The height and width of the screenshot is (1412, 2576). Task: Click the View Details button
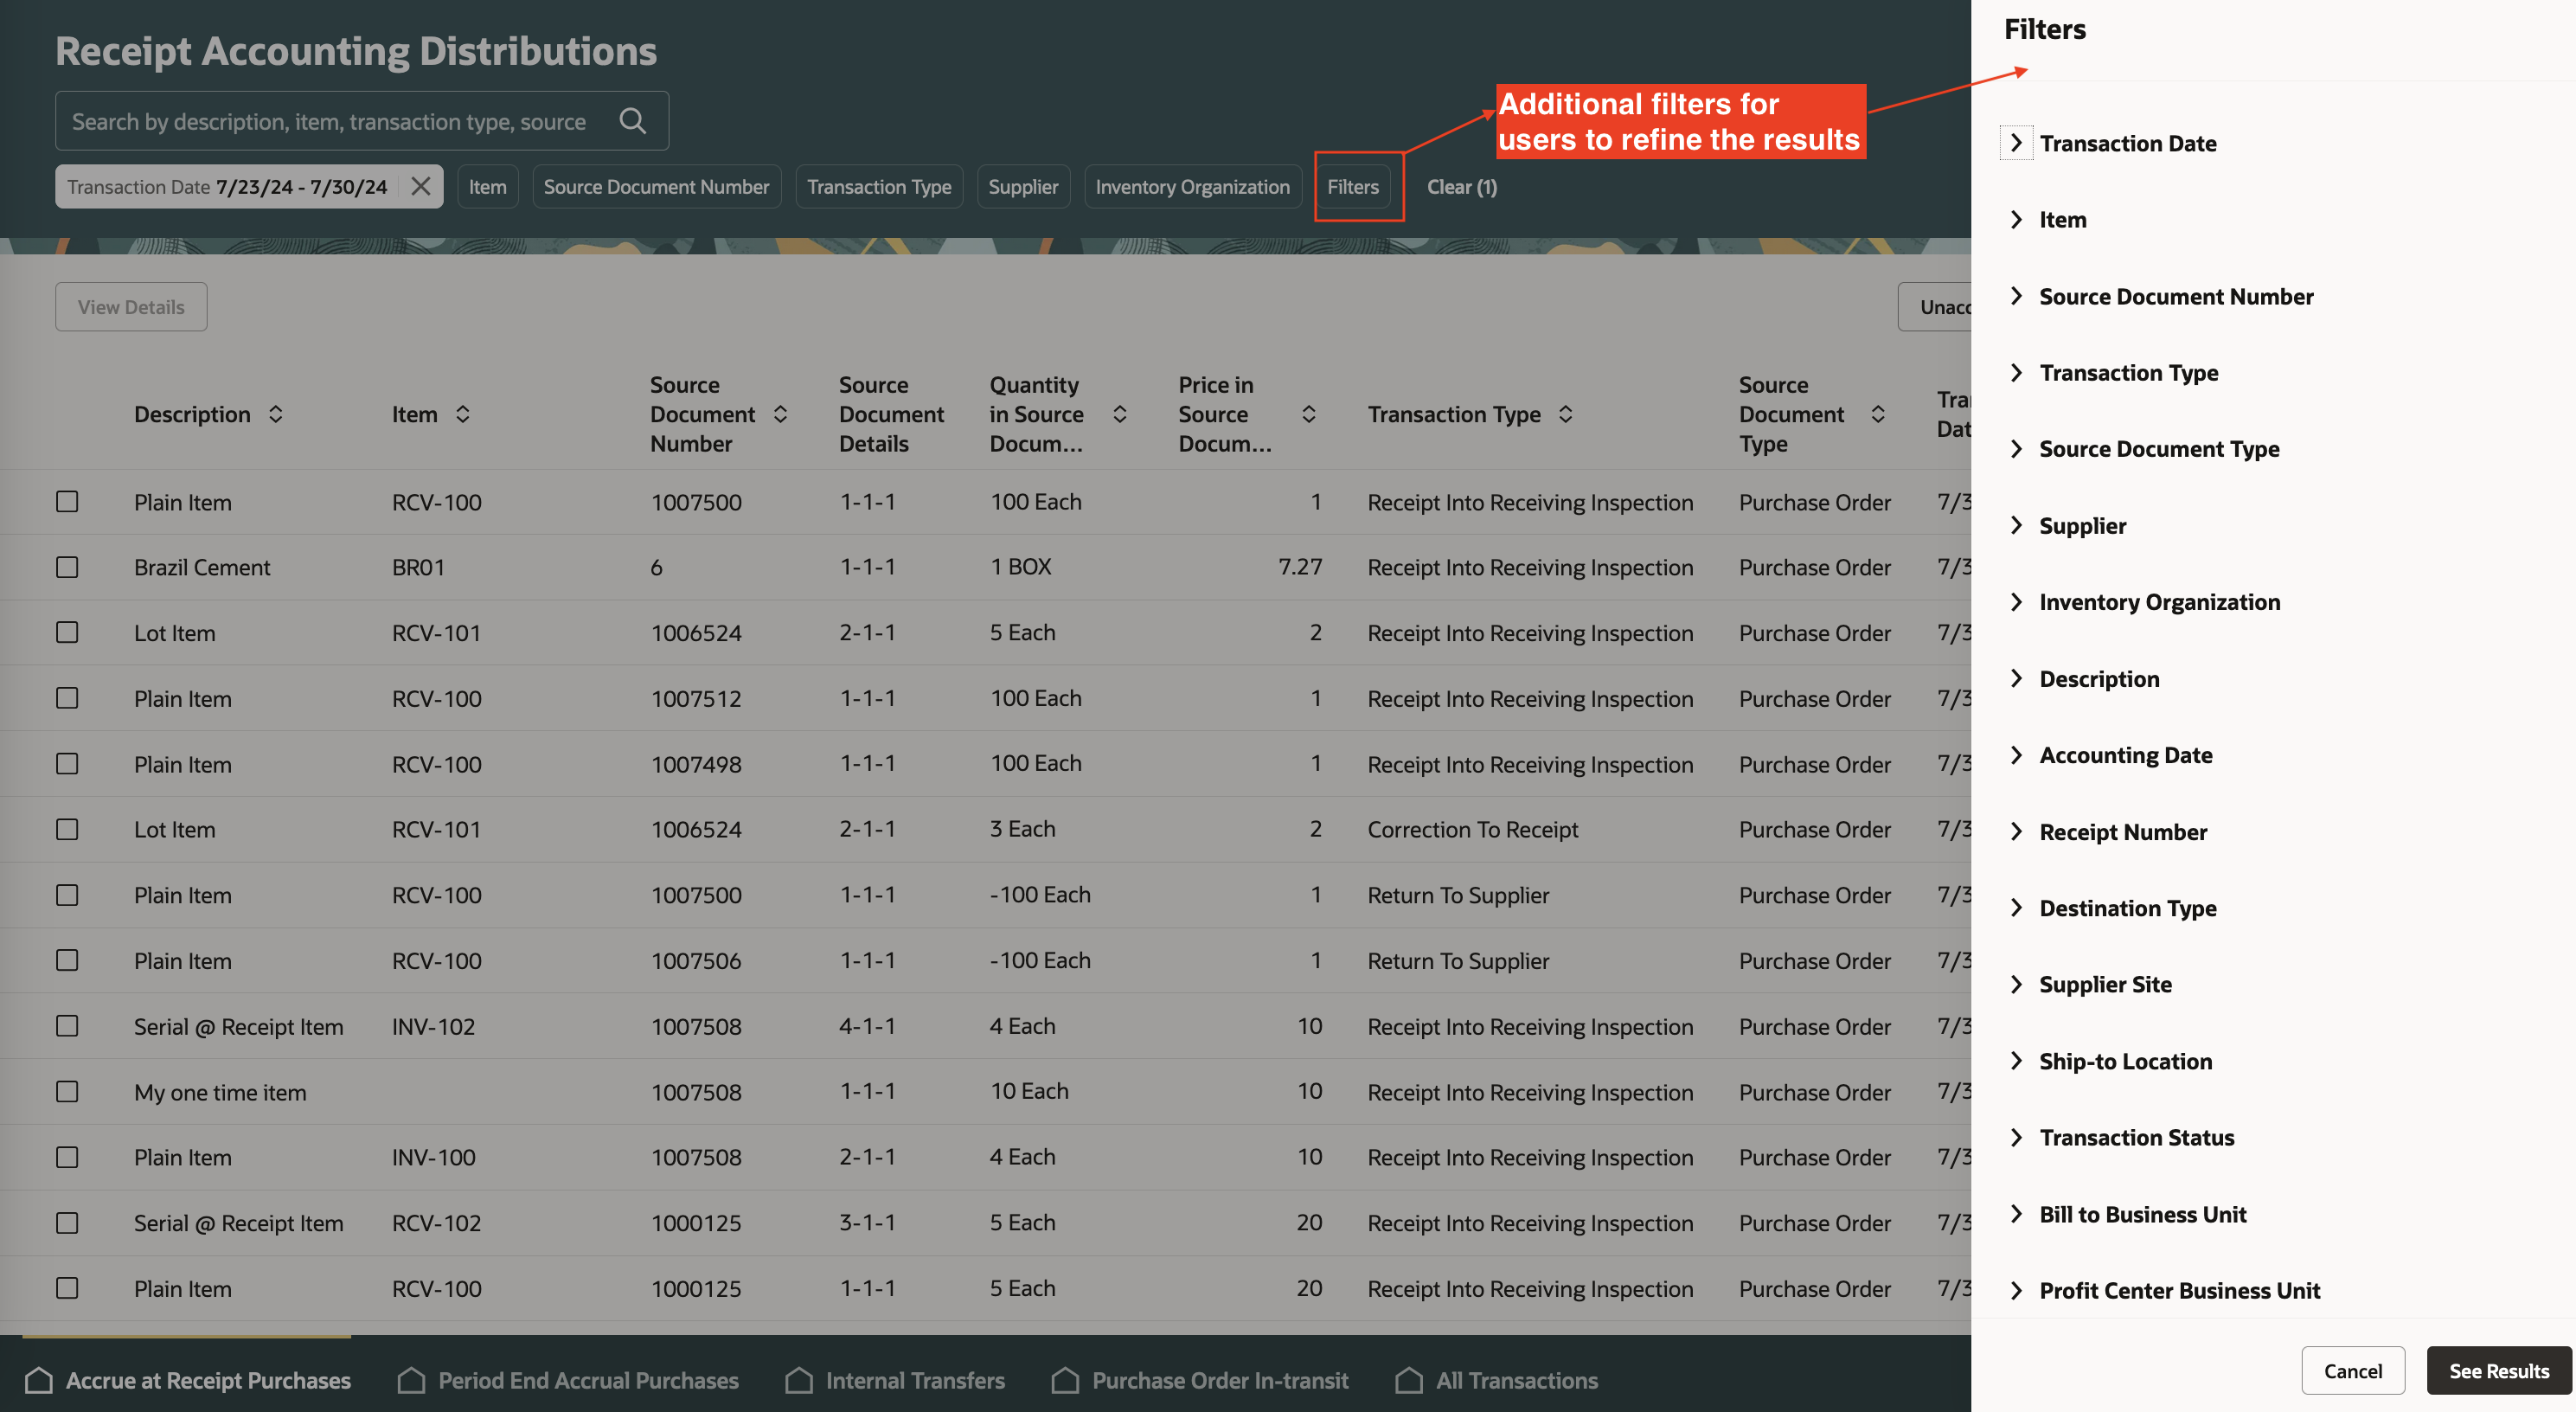click(131, 306)
